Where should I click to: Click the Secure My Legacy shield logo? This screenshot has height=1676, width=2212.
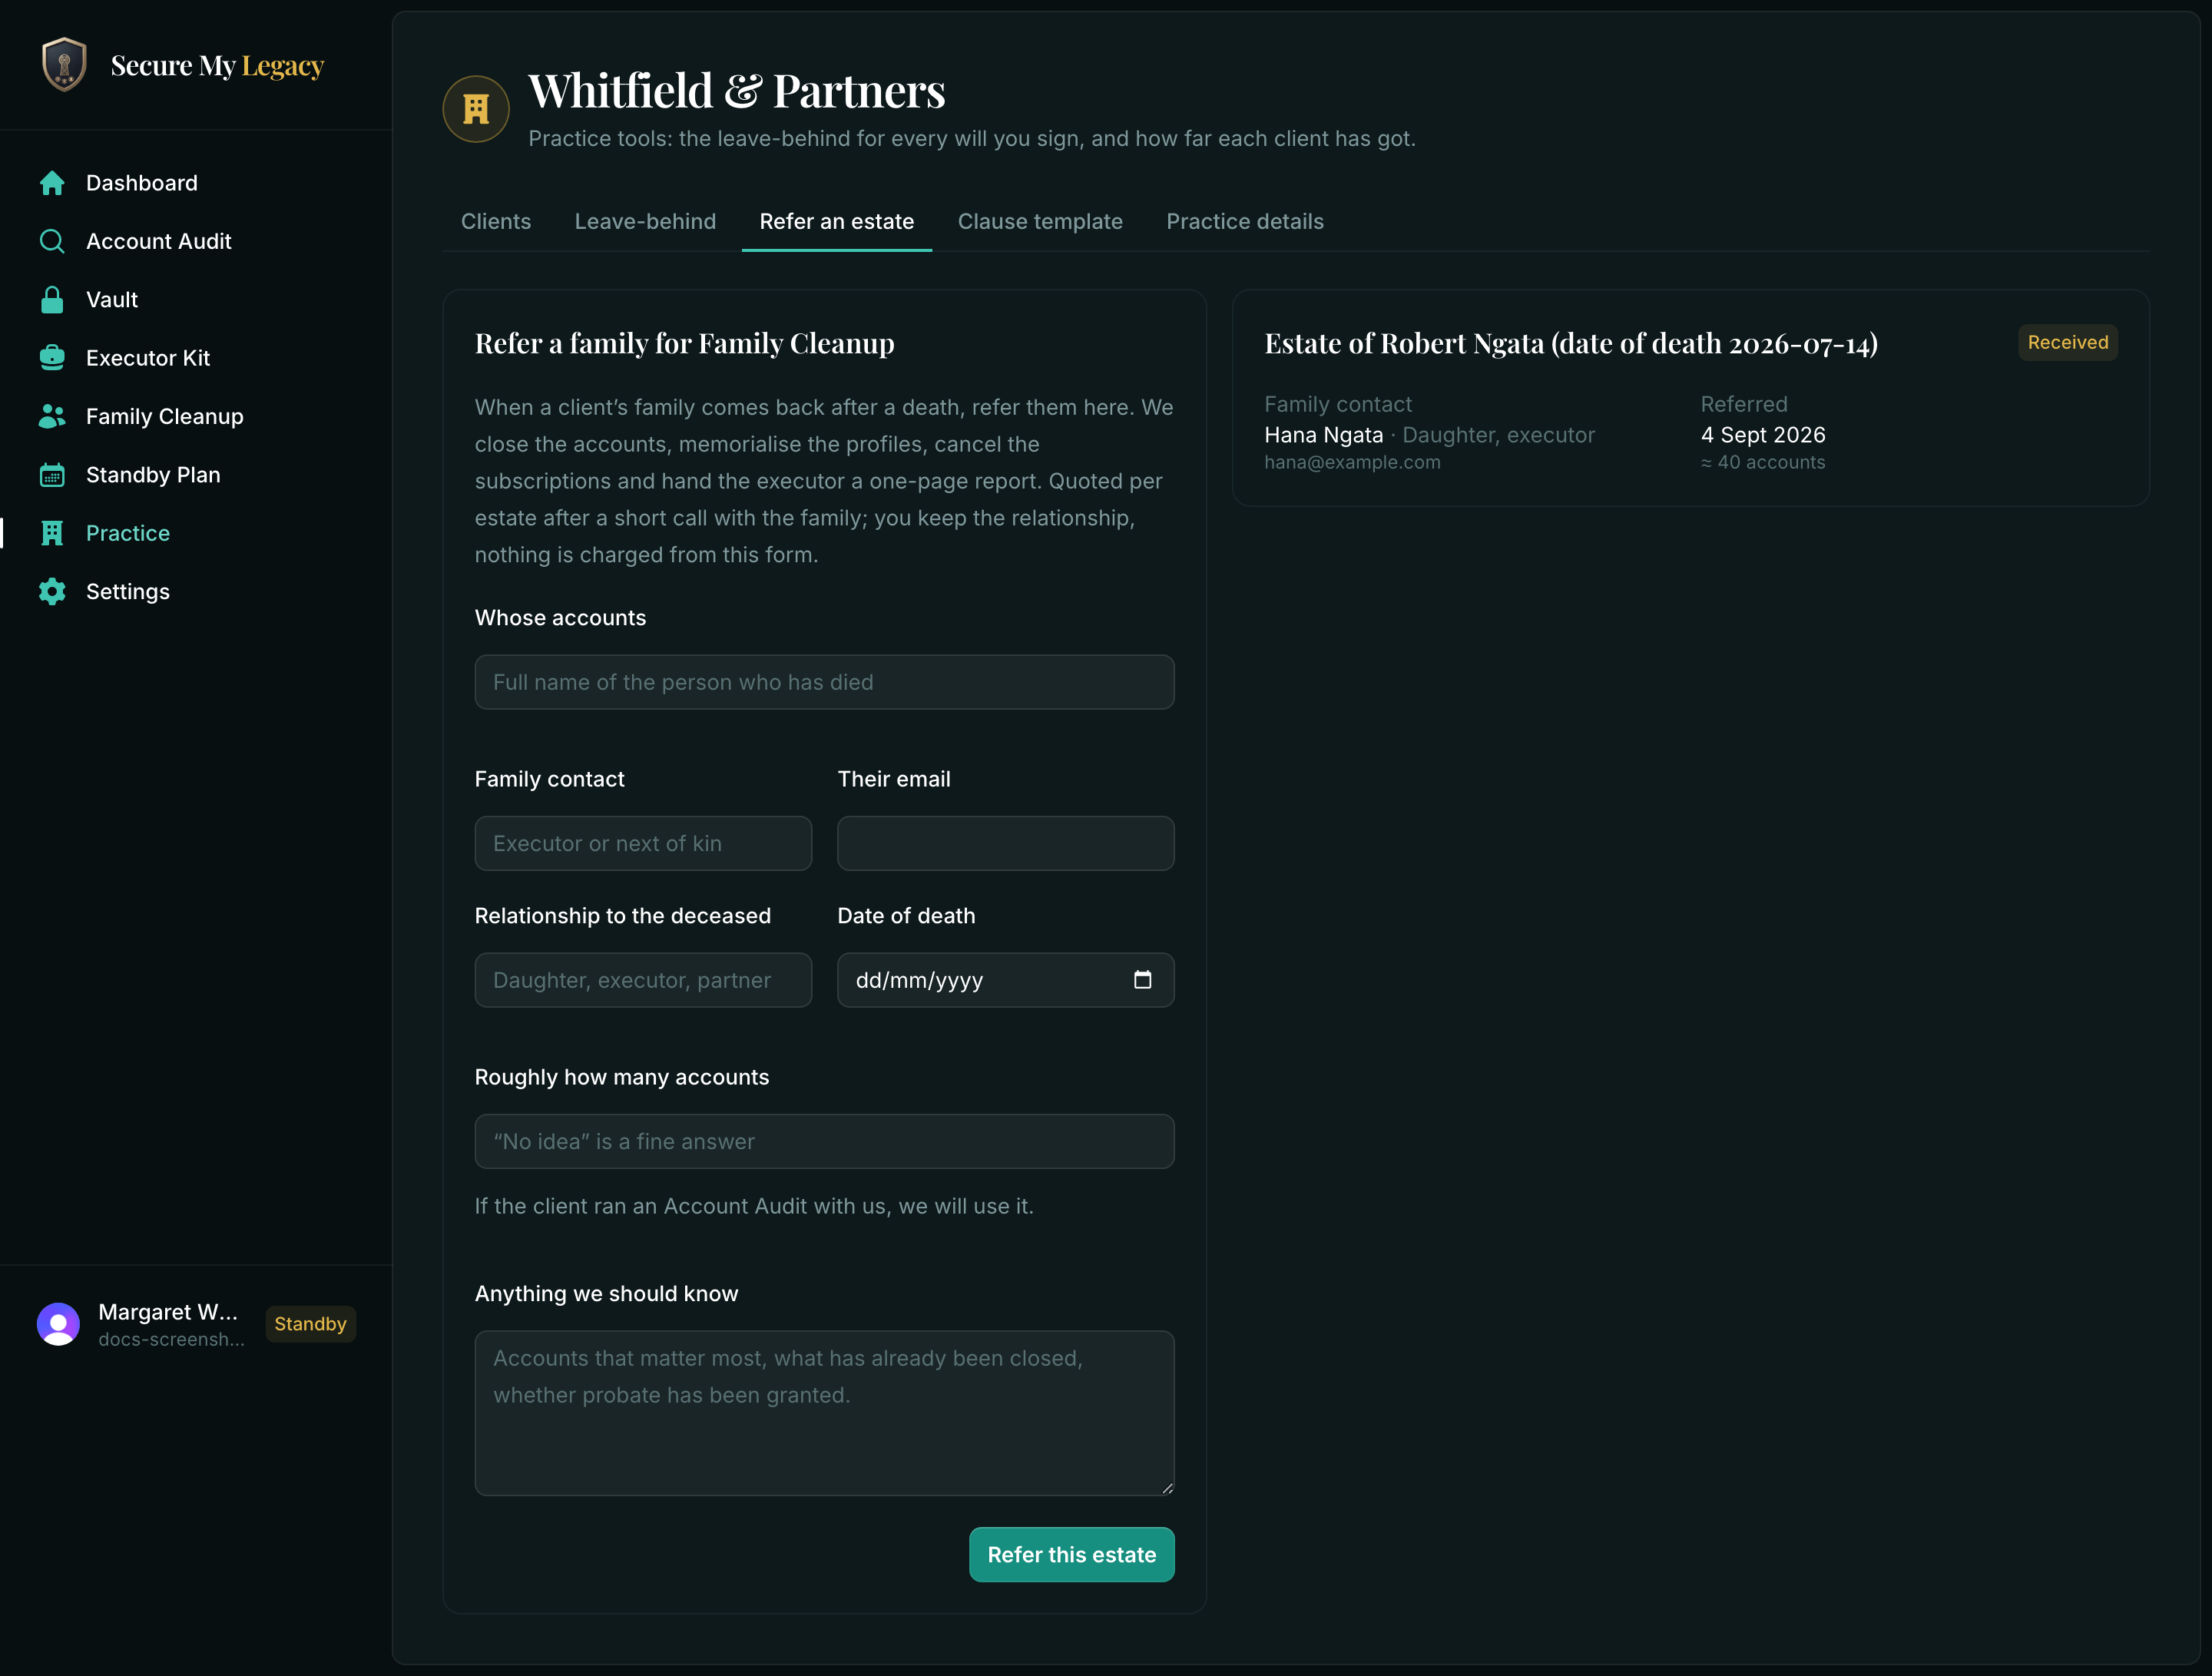64,65
